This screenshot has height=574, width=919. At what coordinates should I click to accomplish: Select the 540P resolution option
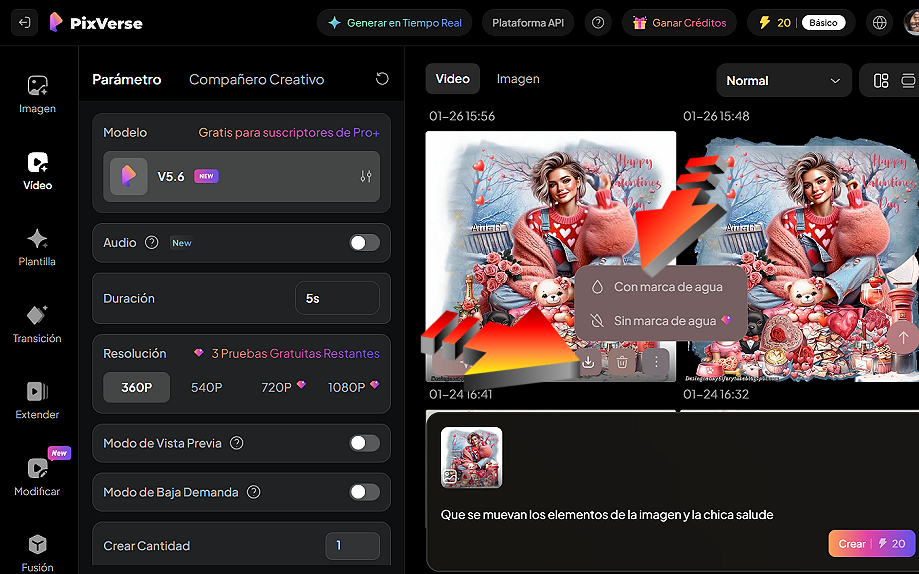tap(207, 387)
